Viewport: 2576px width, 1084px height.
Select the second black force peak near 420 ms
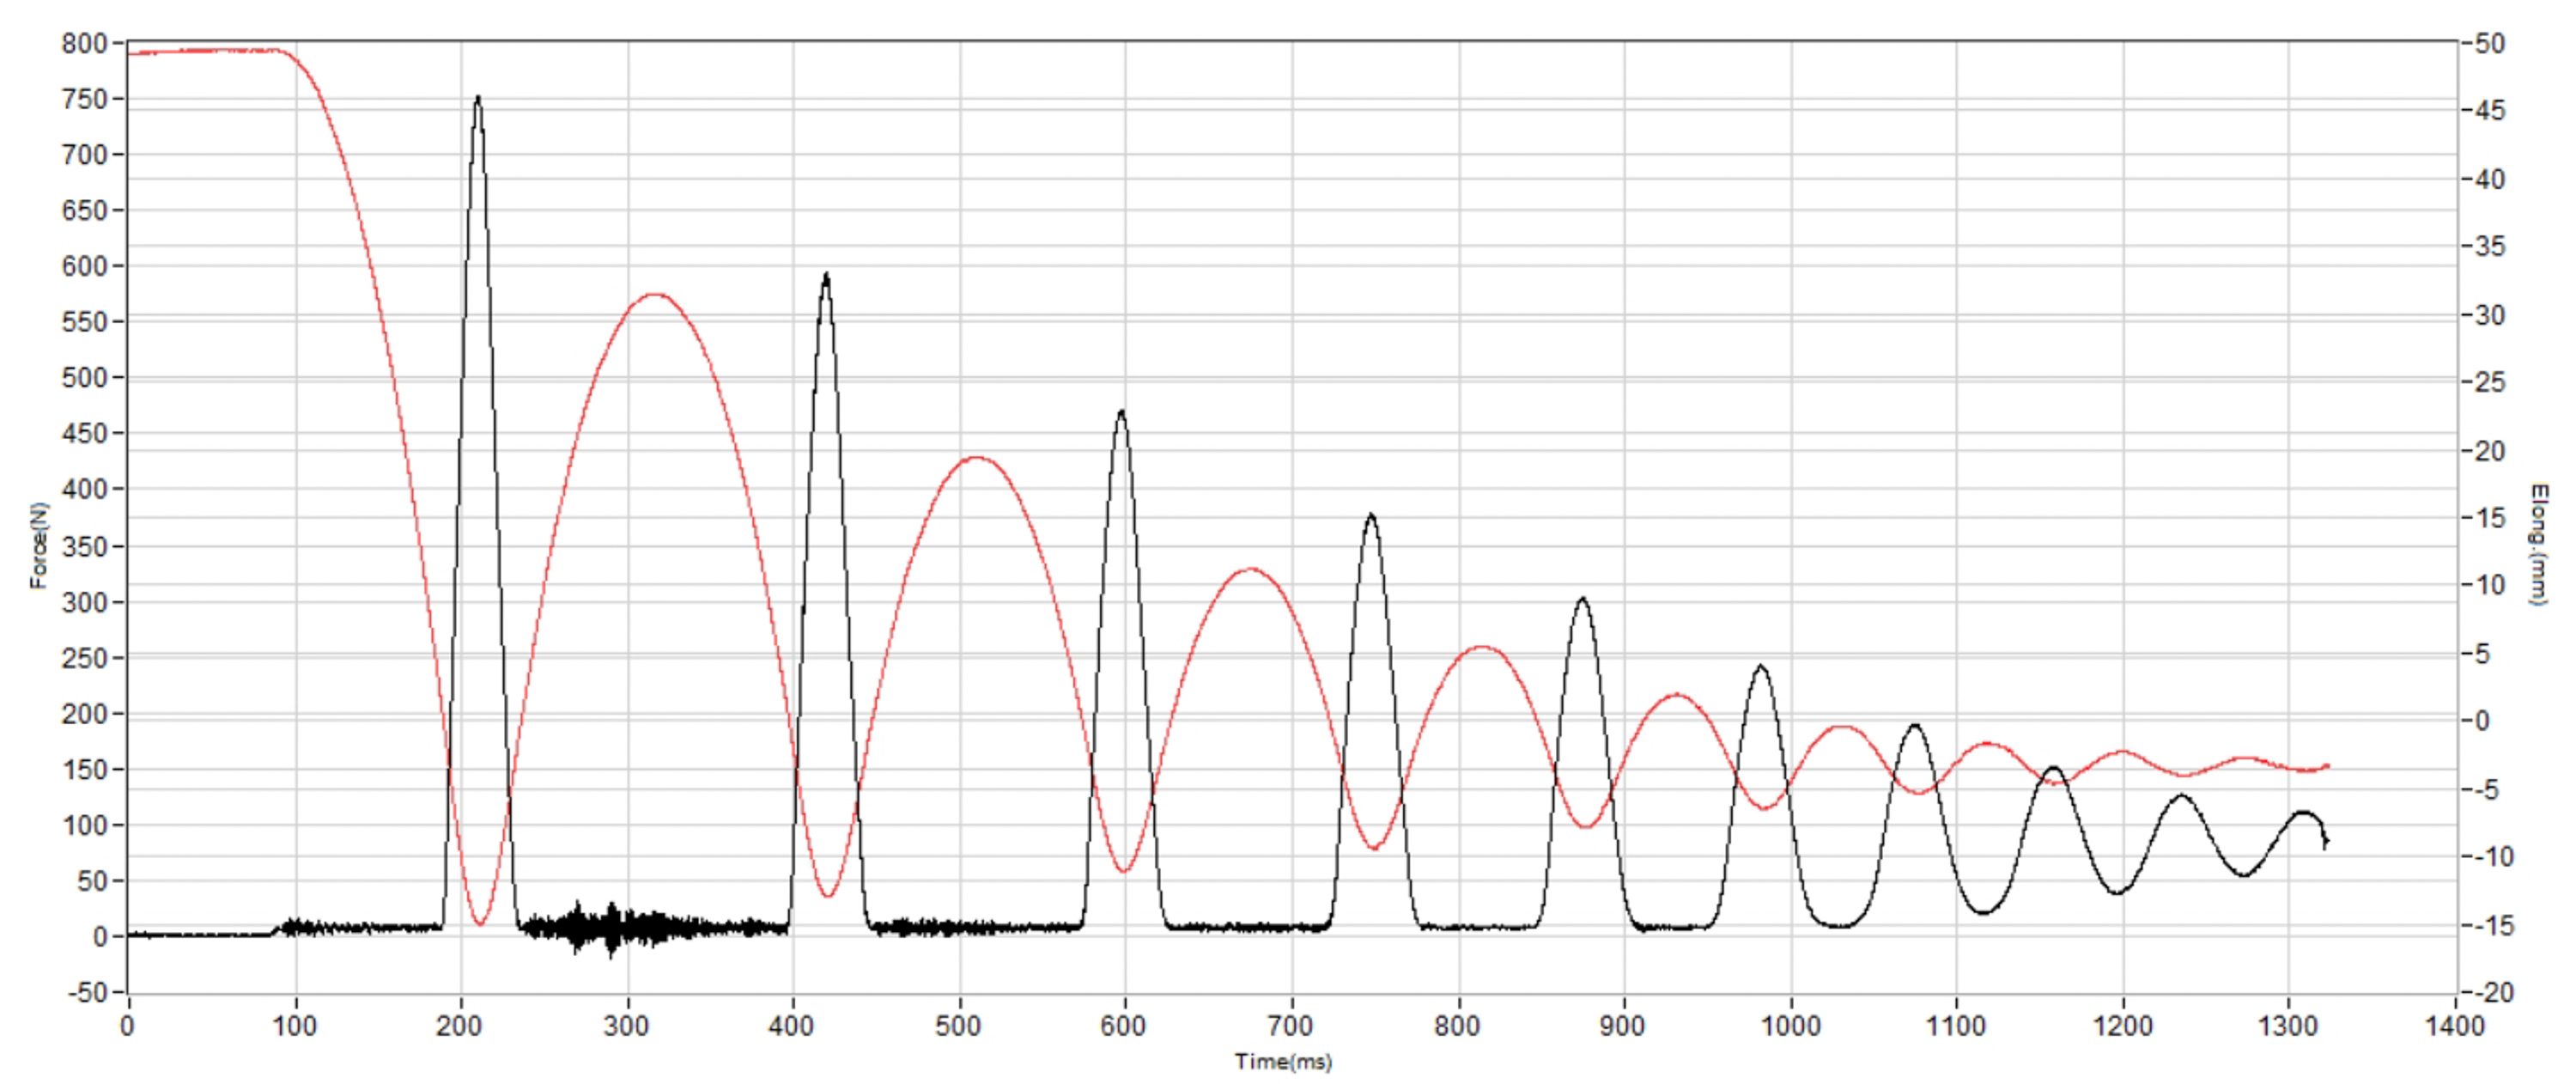(826, 276)
